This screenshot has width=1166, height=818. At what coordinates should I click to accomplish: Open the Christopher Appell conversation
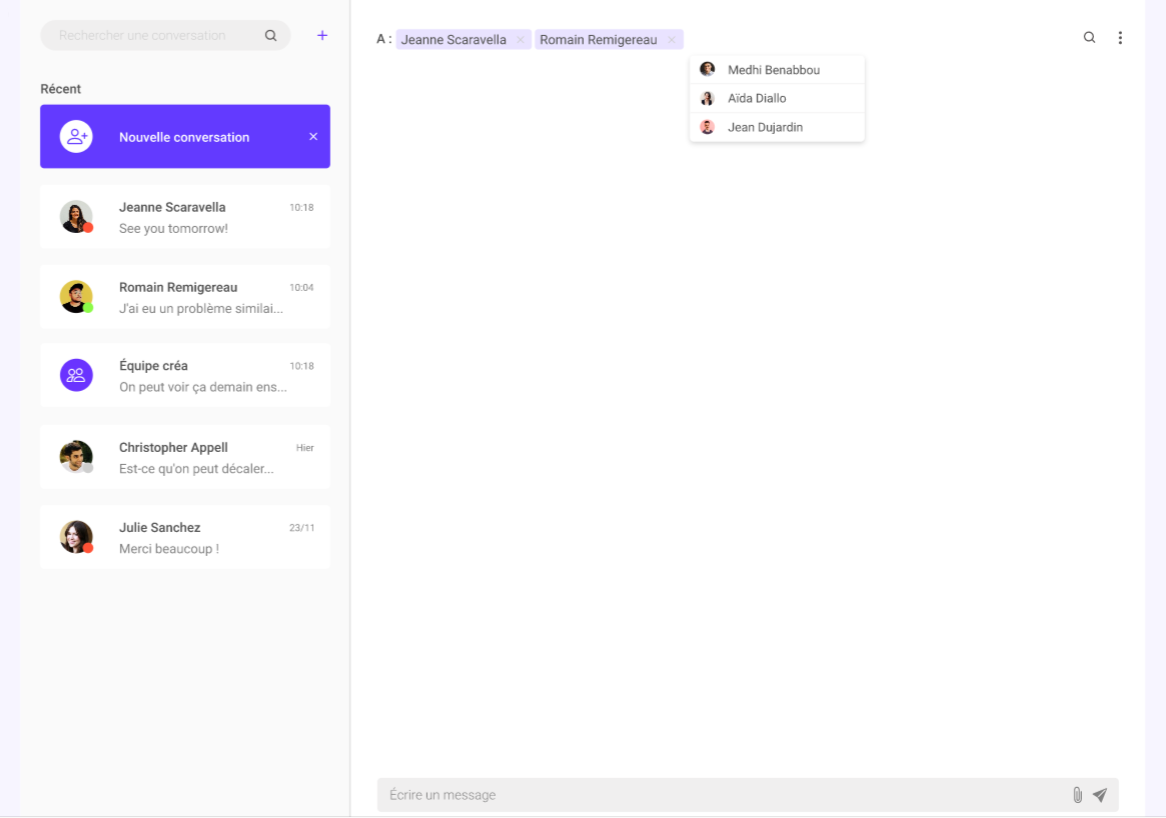click(185, 457)
